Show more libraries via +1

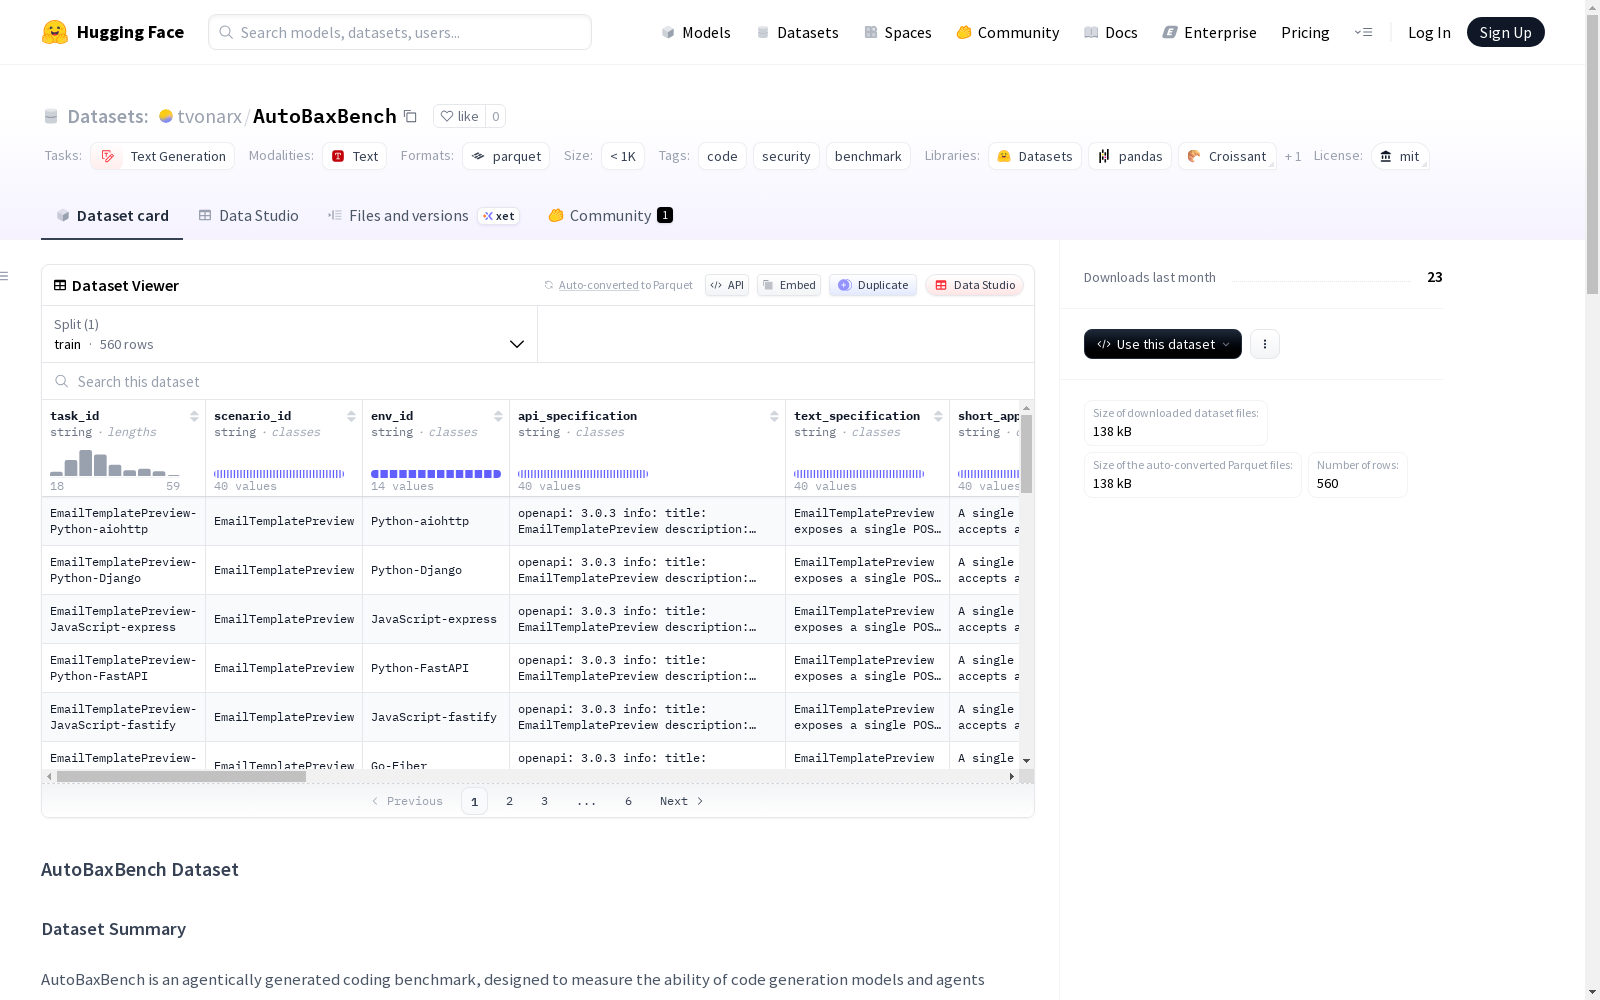tap(1293, 156)
